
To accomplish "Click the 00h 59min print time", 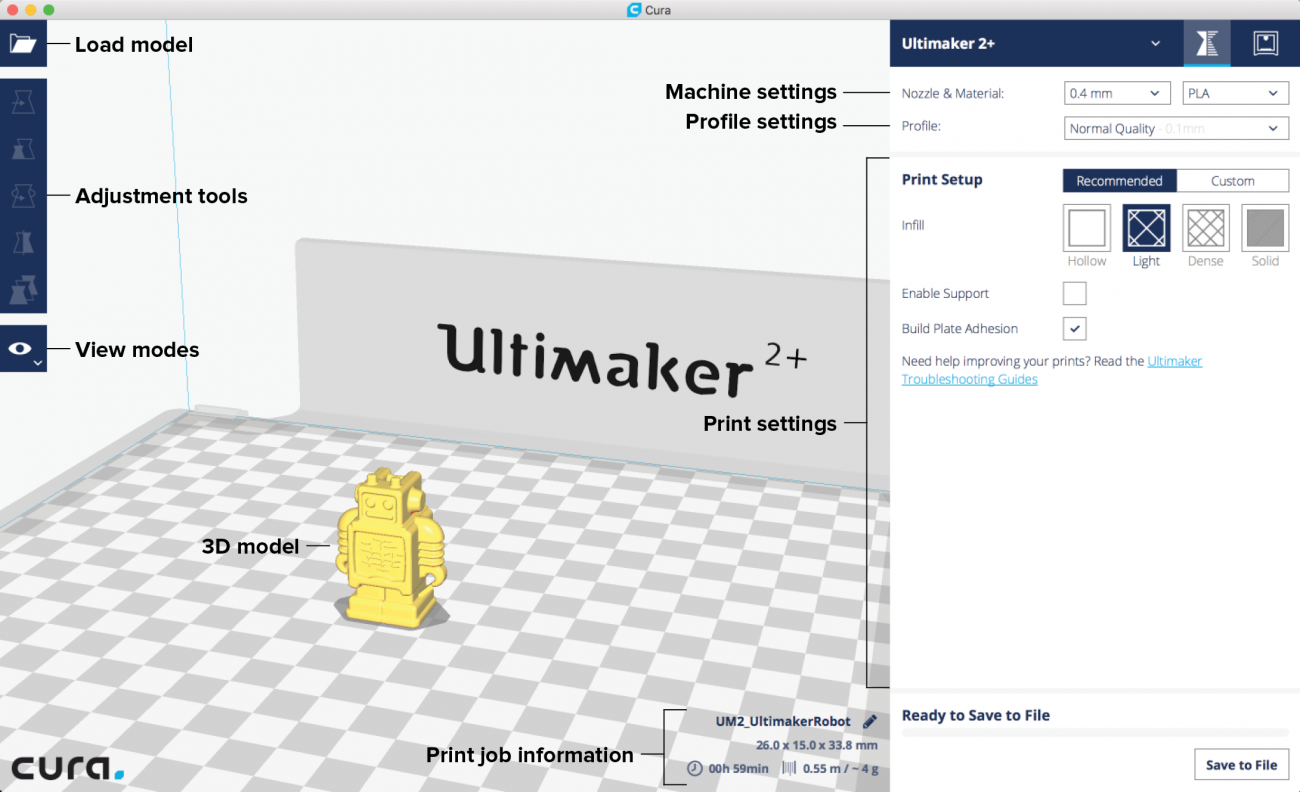I will (x=738, y=768).
